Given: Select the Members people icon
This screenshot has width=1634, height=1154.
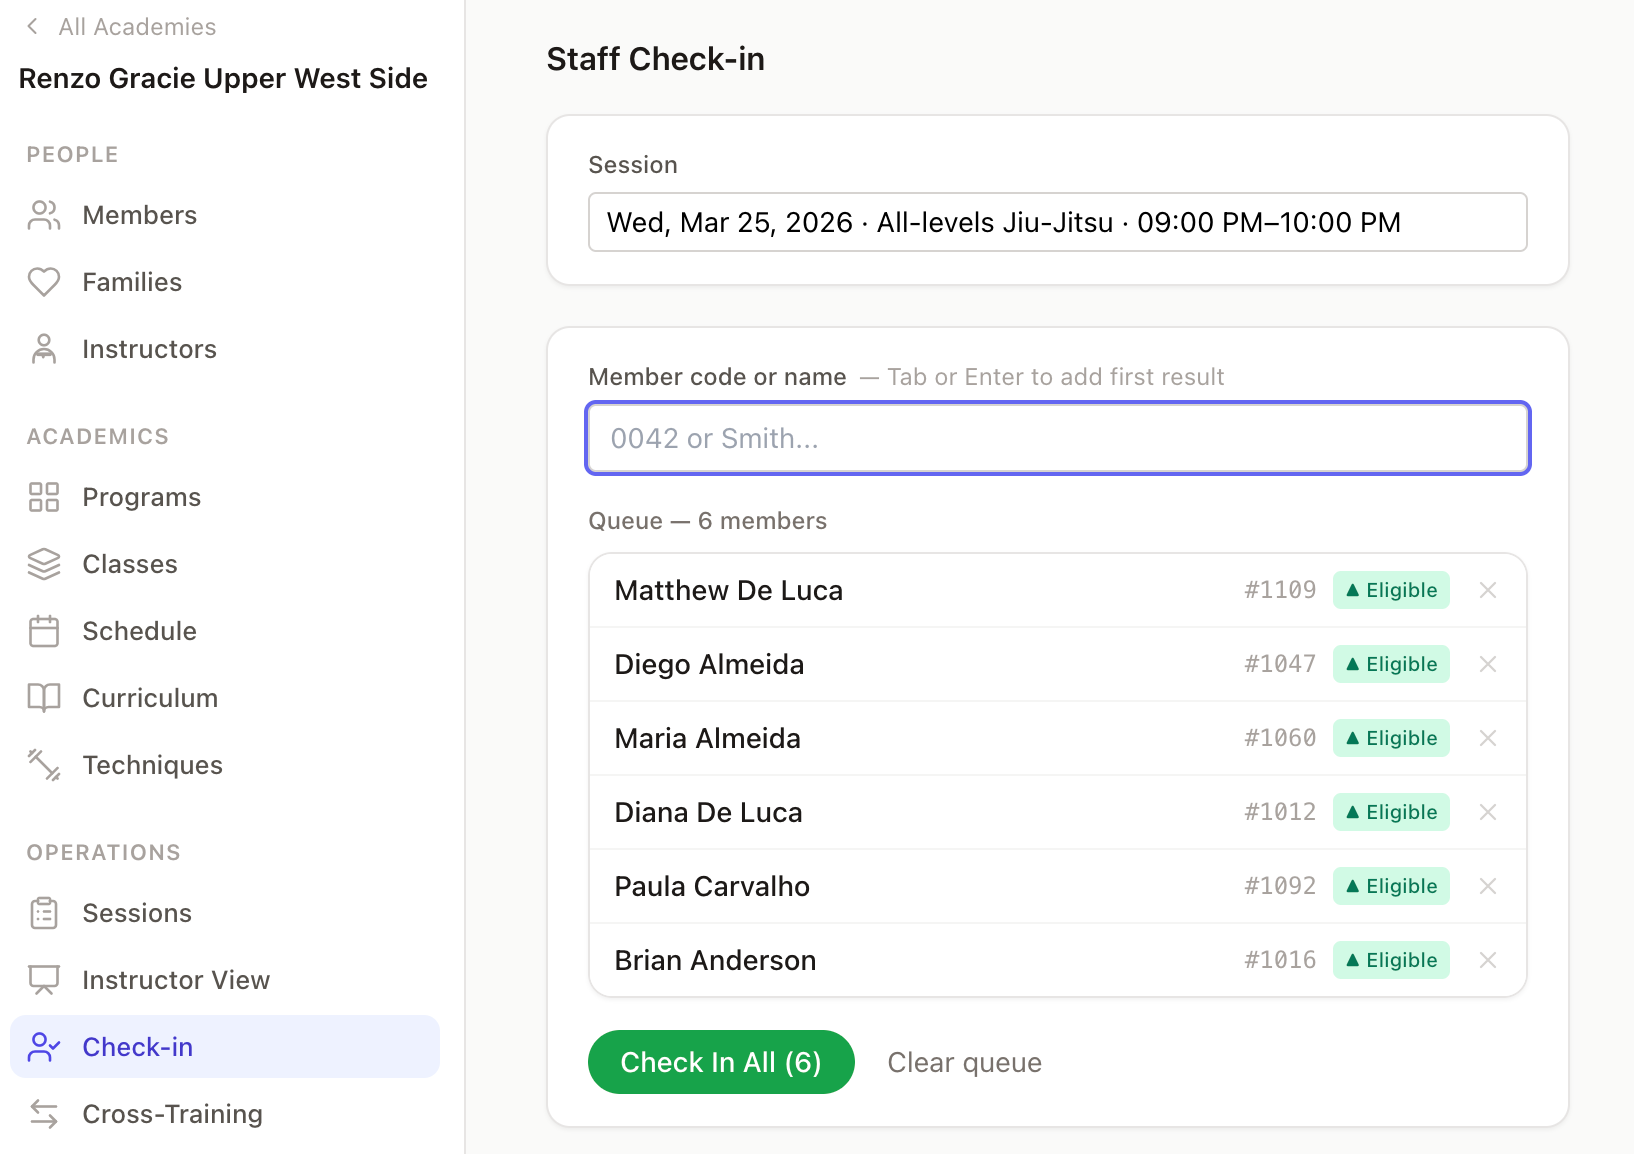Looking at the screenshot, I should point(43,215).
